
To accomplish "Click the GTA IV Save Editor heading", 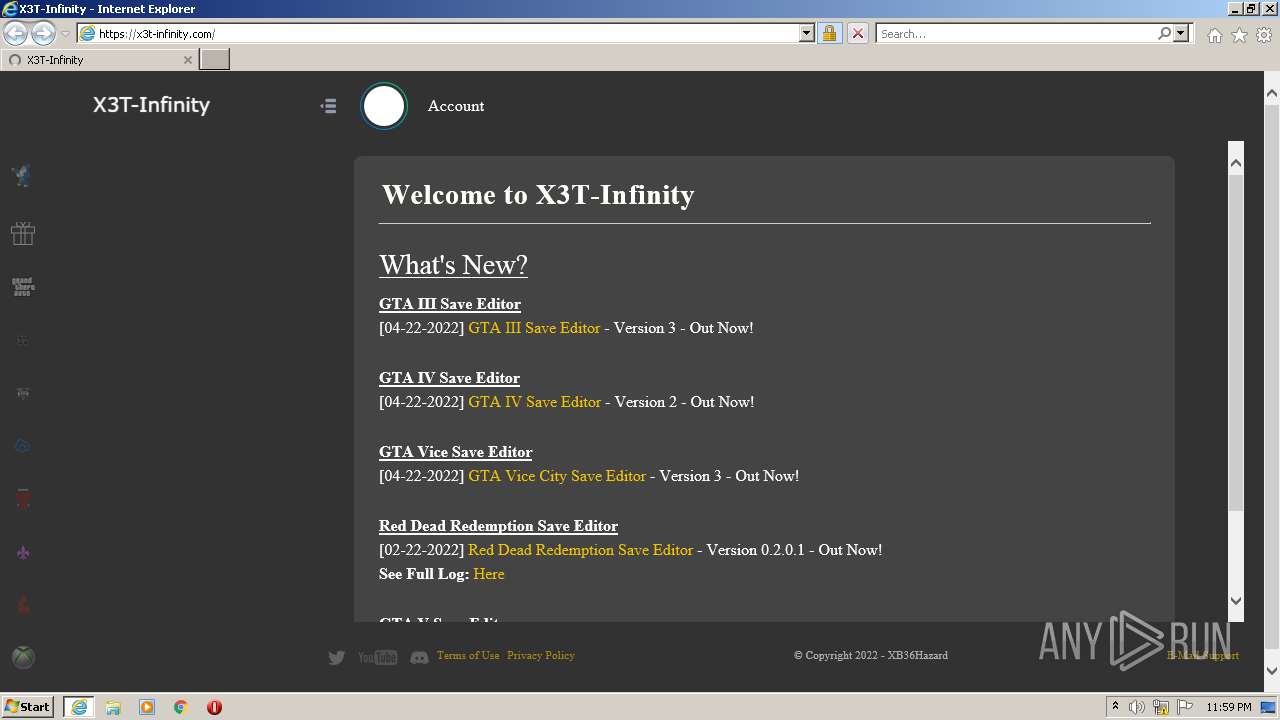I will (x=449, y=378).
